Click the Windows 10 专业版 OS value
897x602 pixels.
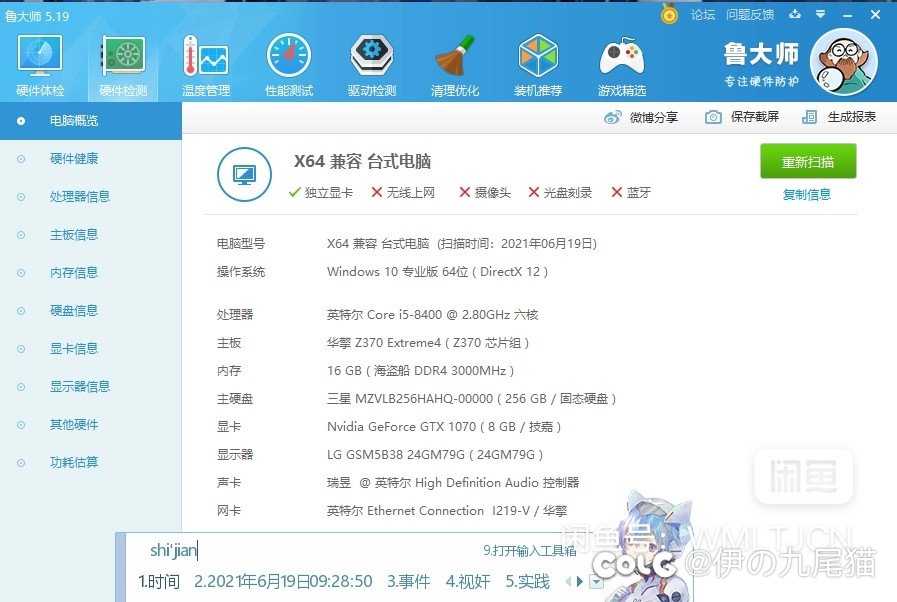click(438, 272)
